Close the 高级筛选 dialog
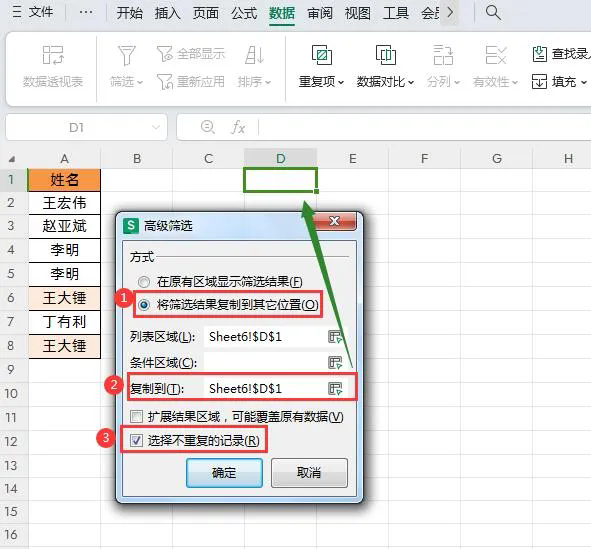591x549 pixels. click(334, 221)
